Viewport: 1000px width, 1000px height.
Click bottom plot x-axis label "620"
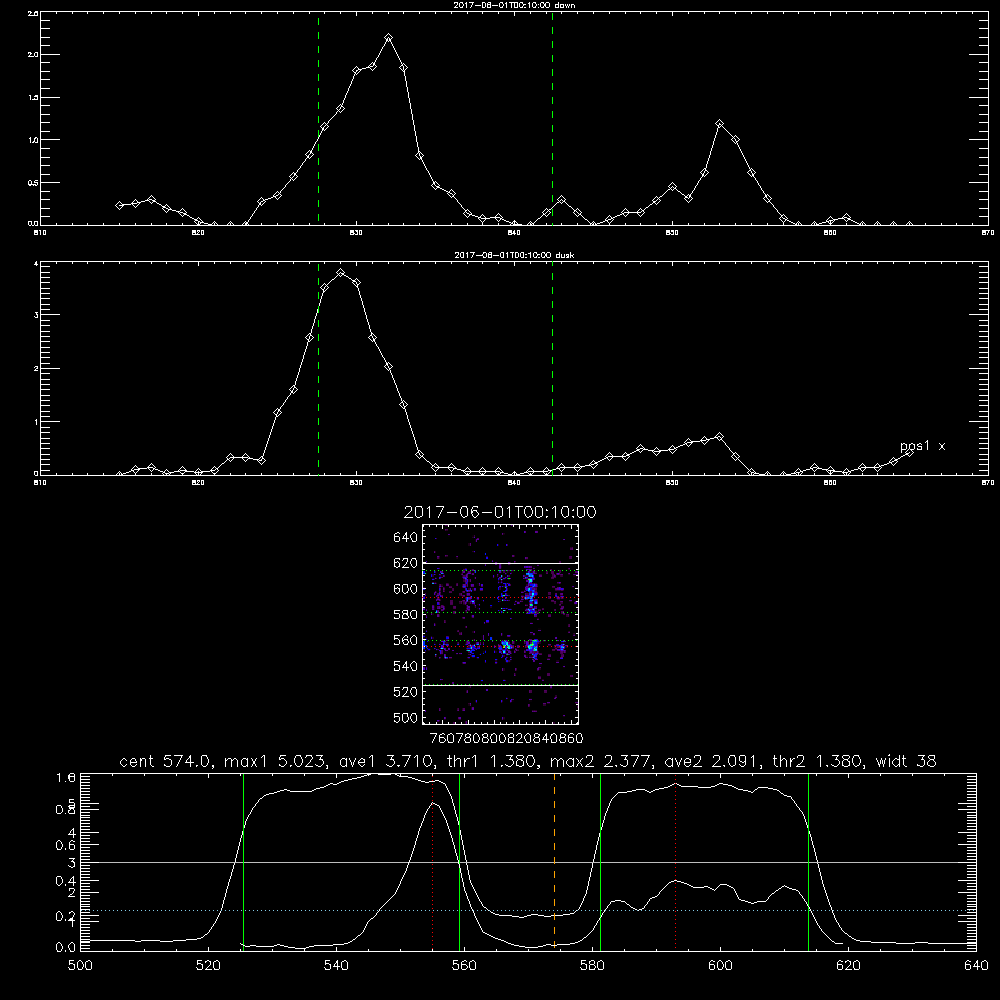(x=848, y=965)
